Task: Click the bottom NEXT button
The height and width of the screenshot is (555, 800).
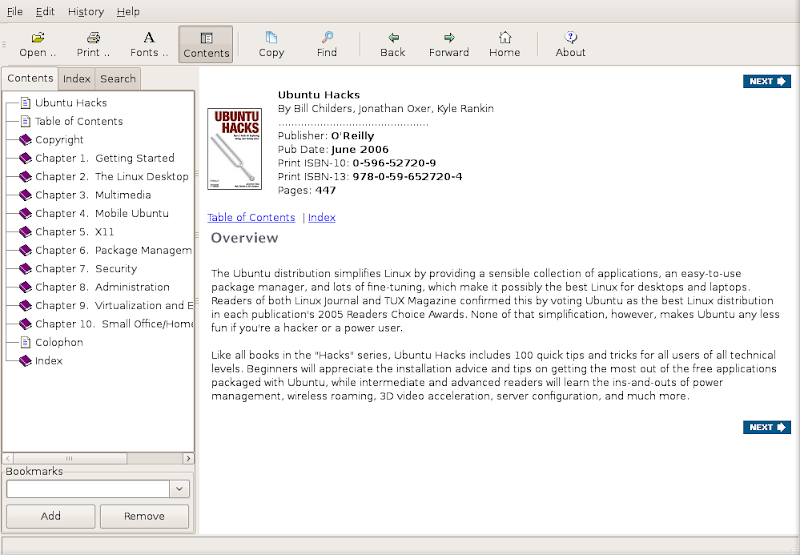Action: [x=767, y=427]
